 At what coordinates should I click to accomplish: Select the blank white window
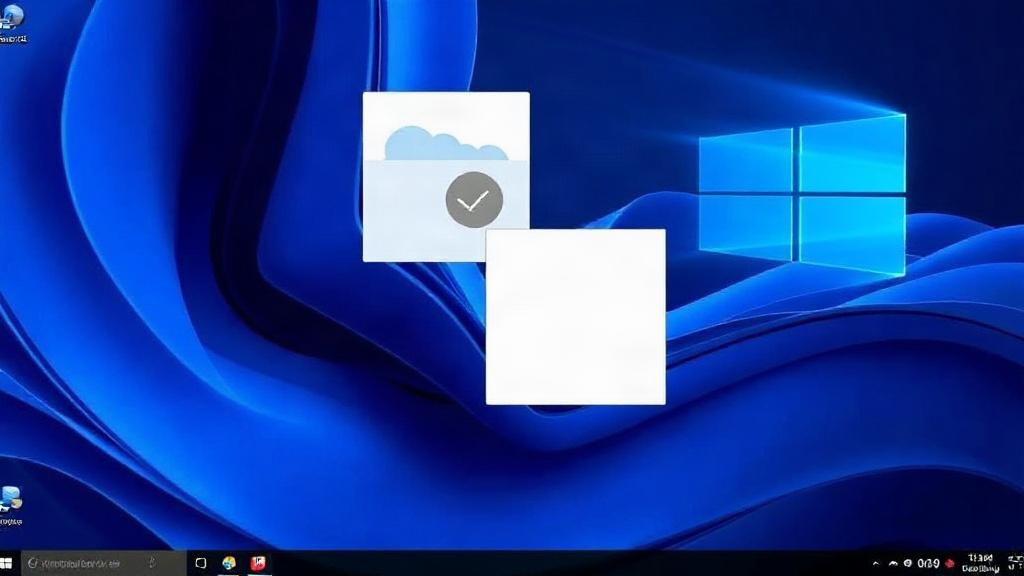pos(575,317)
